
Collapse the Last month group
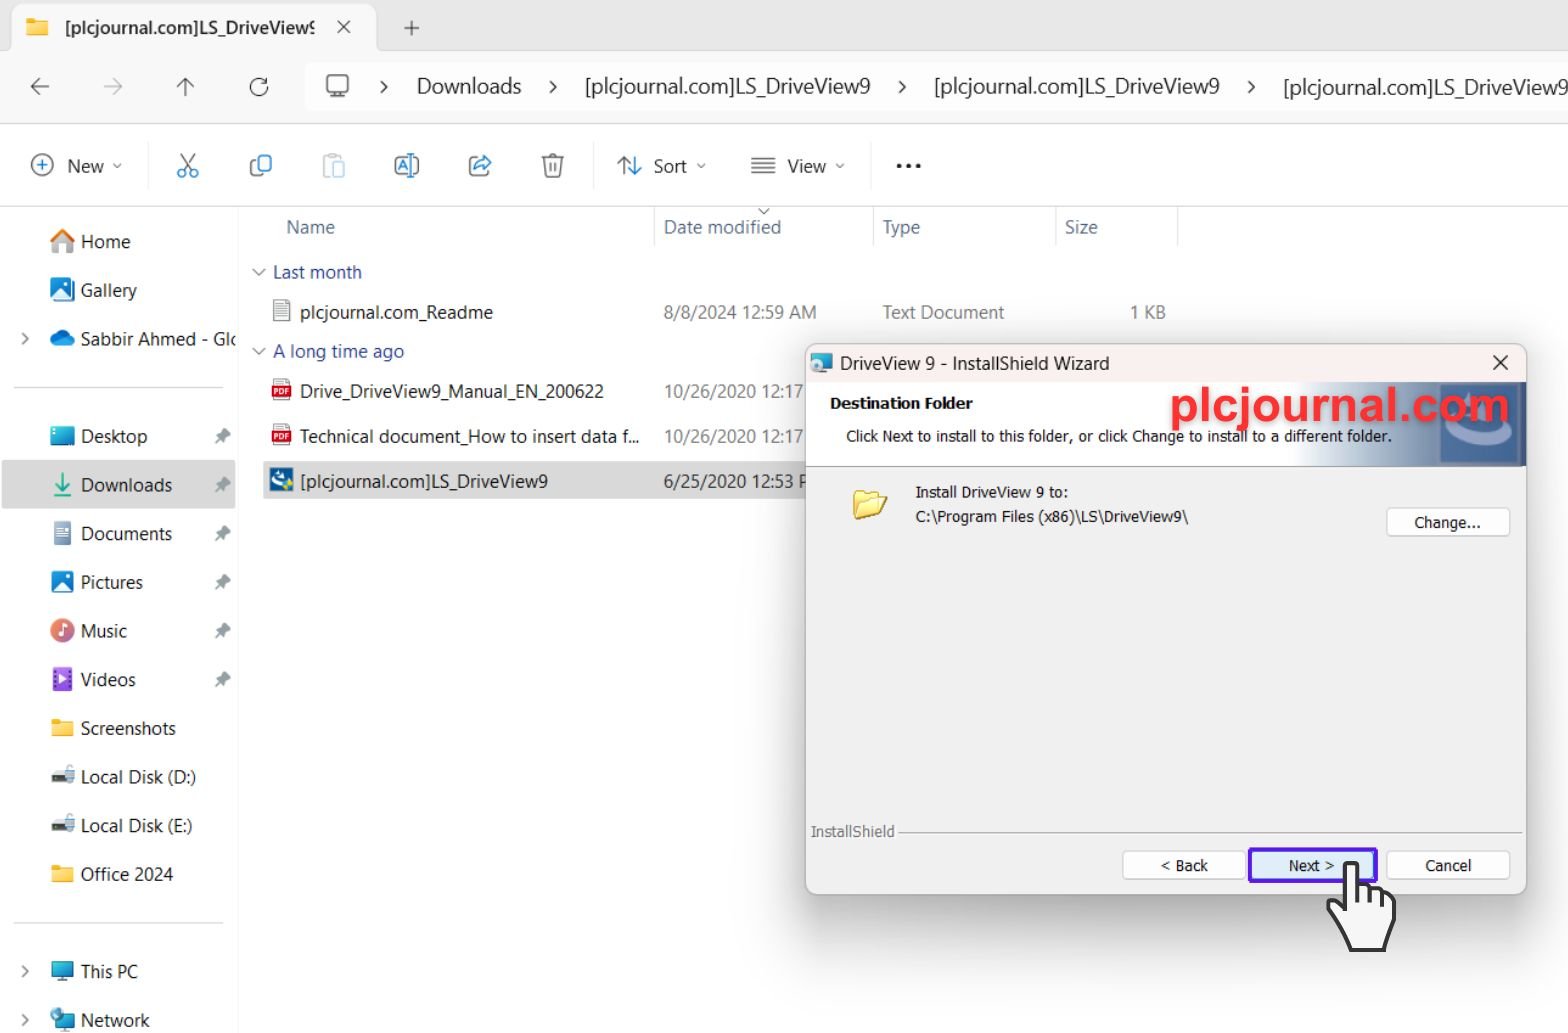tap(259, 272)
